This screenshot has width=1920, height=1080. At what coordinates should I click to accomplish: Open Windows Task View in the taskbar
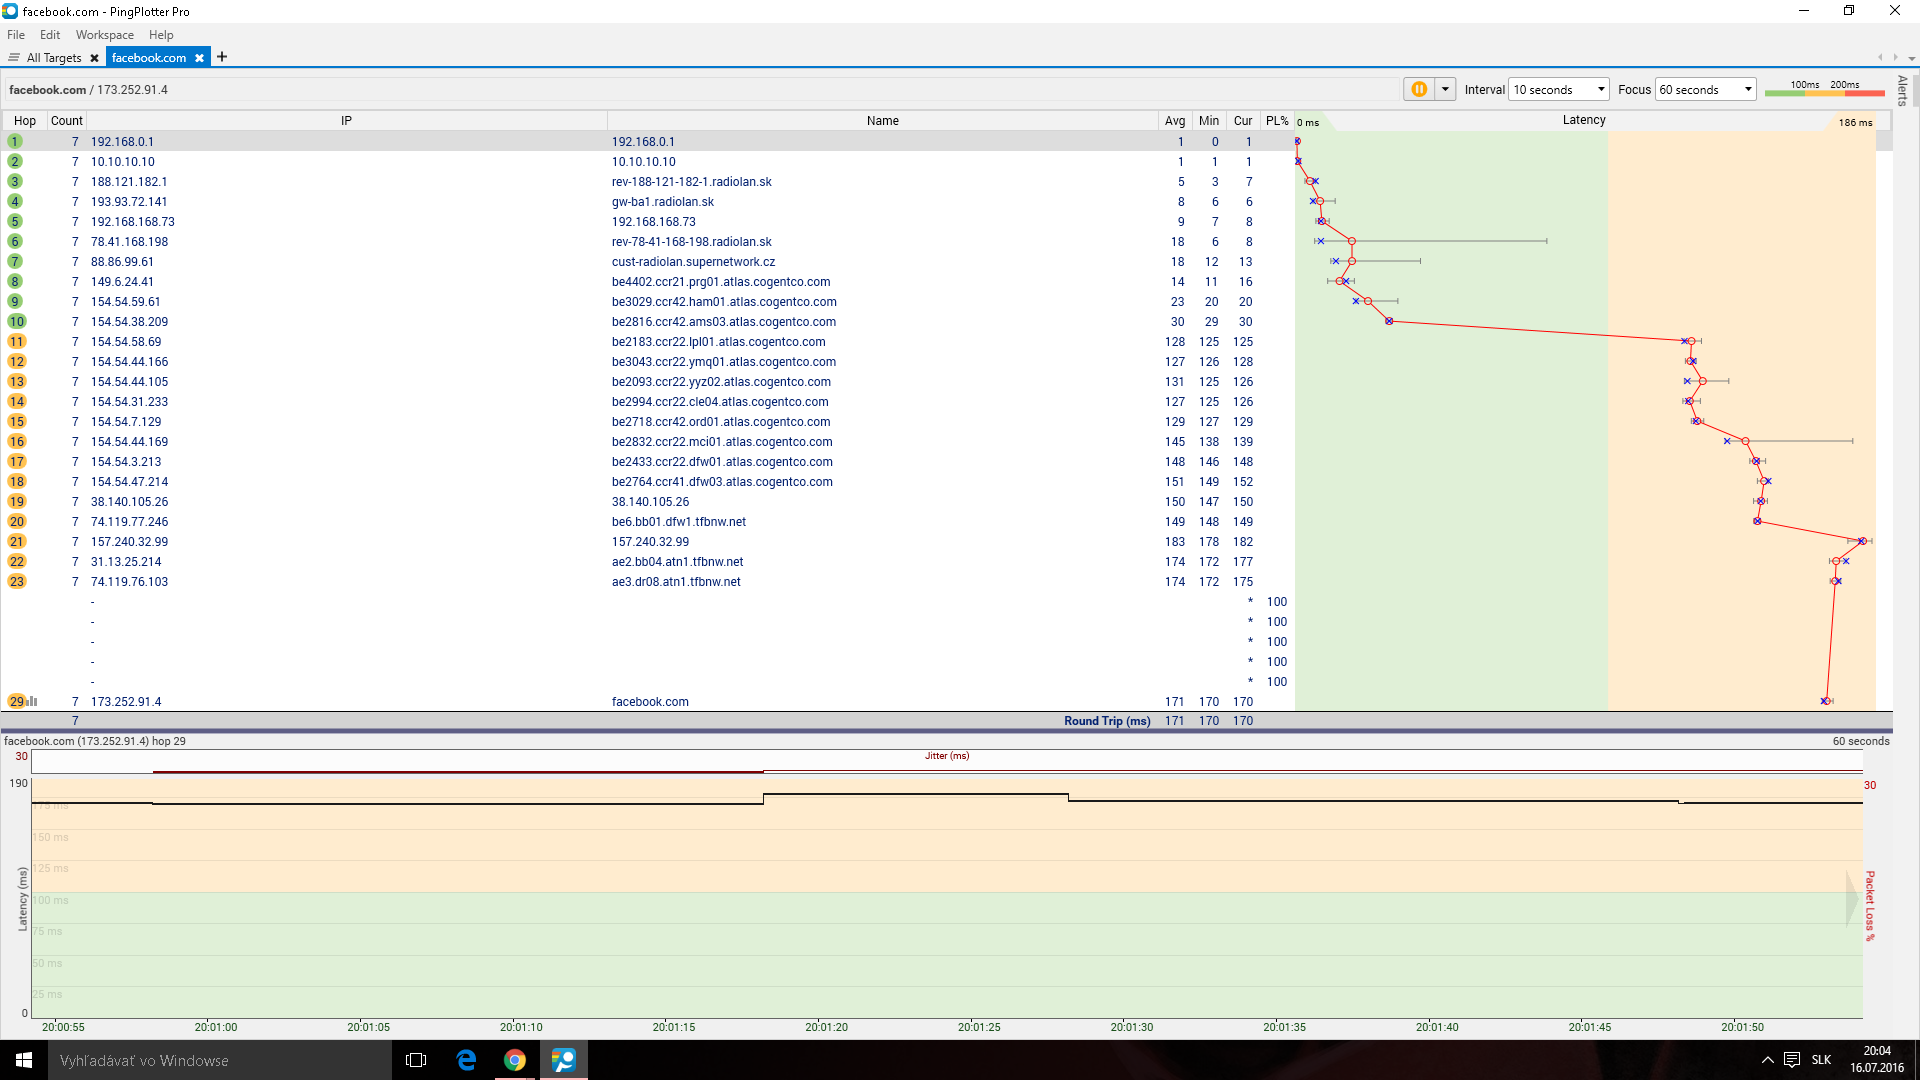[x=416, y=1060]
